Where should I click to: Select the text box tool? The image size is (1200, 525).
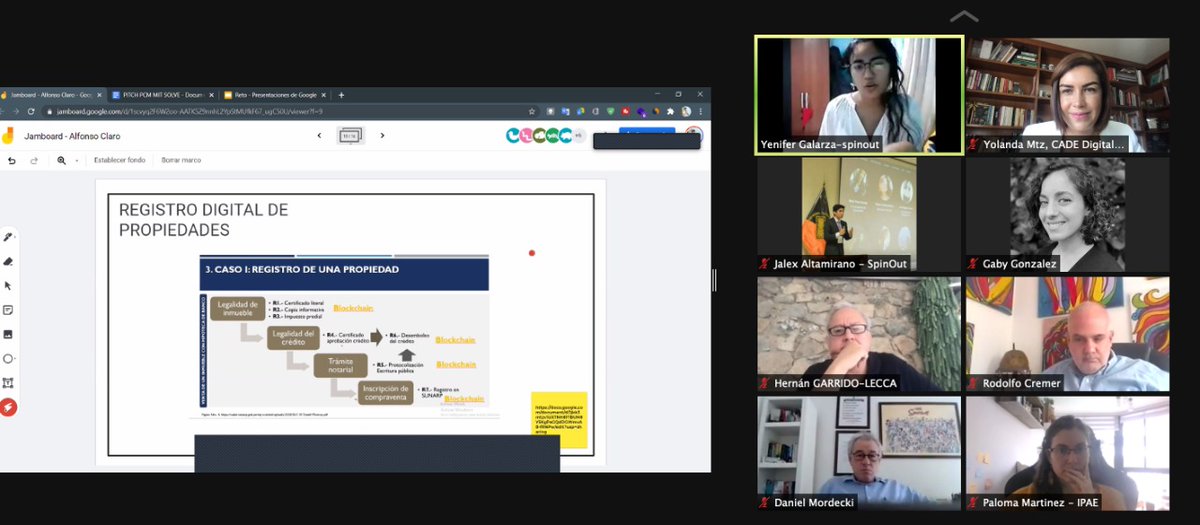point(8,382)
